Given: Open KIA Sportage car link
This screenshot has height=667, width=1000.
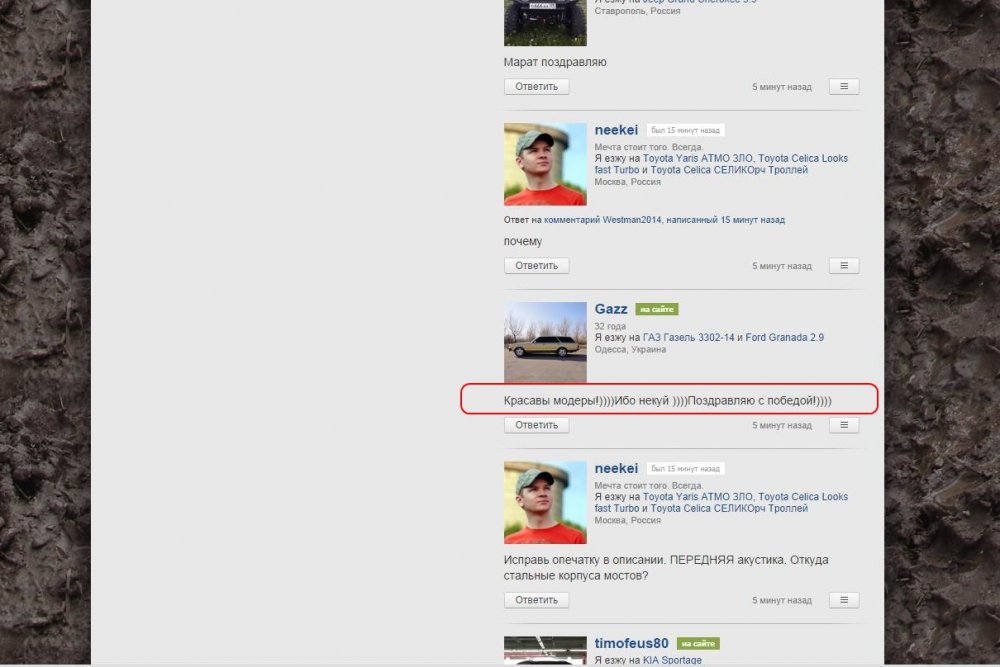Looking at the screenshot, I should (672, 661).
